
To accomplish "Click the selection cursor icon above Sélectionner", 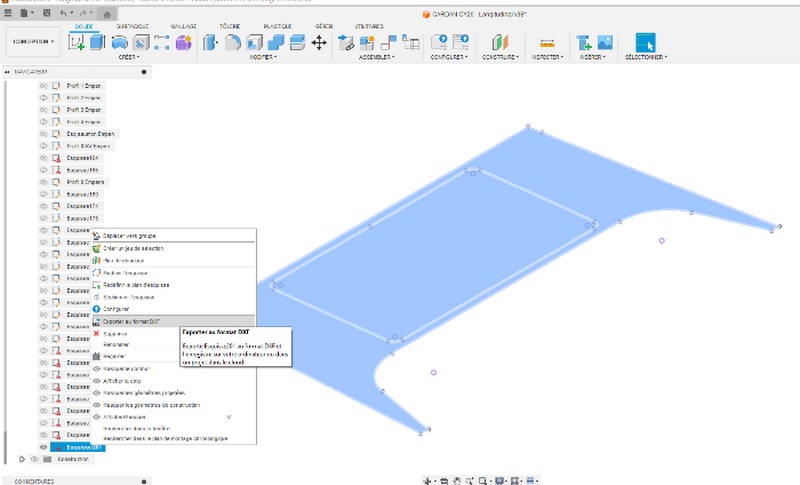I will (646, 42).
